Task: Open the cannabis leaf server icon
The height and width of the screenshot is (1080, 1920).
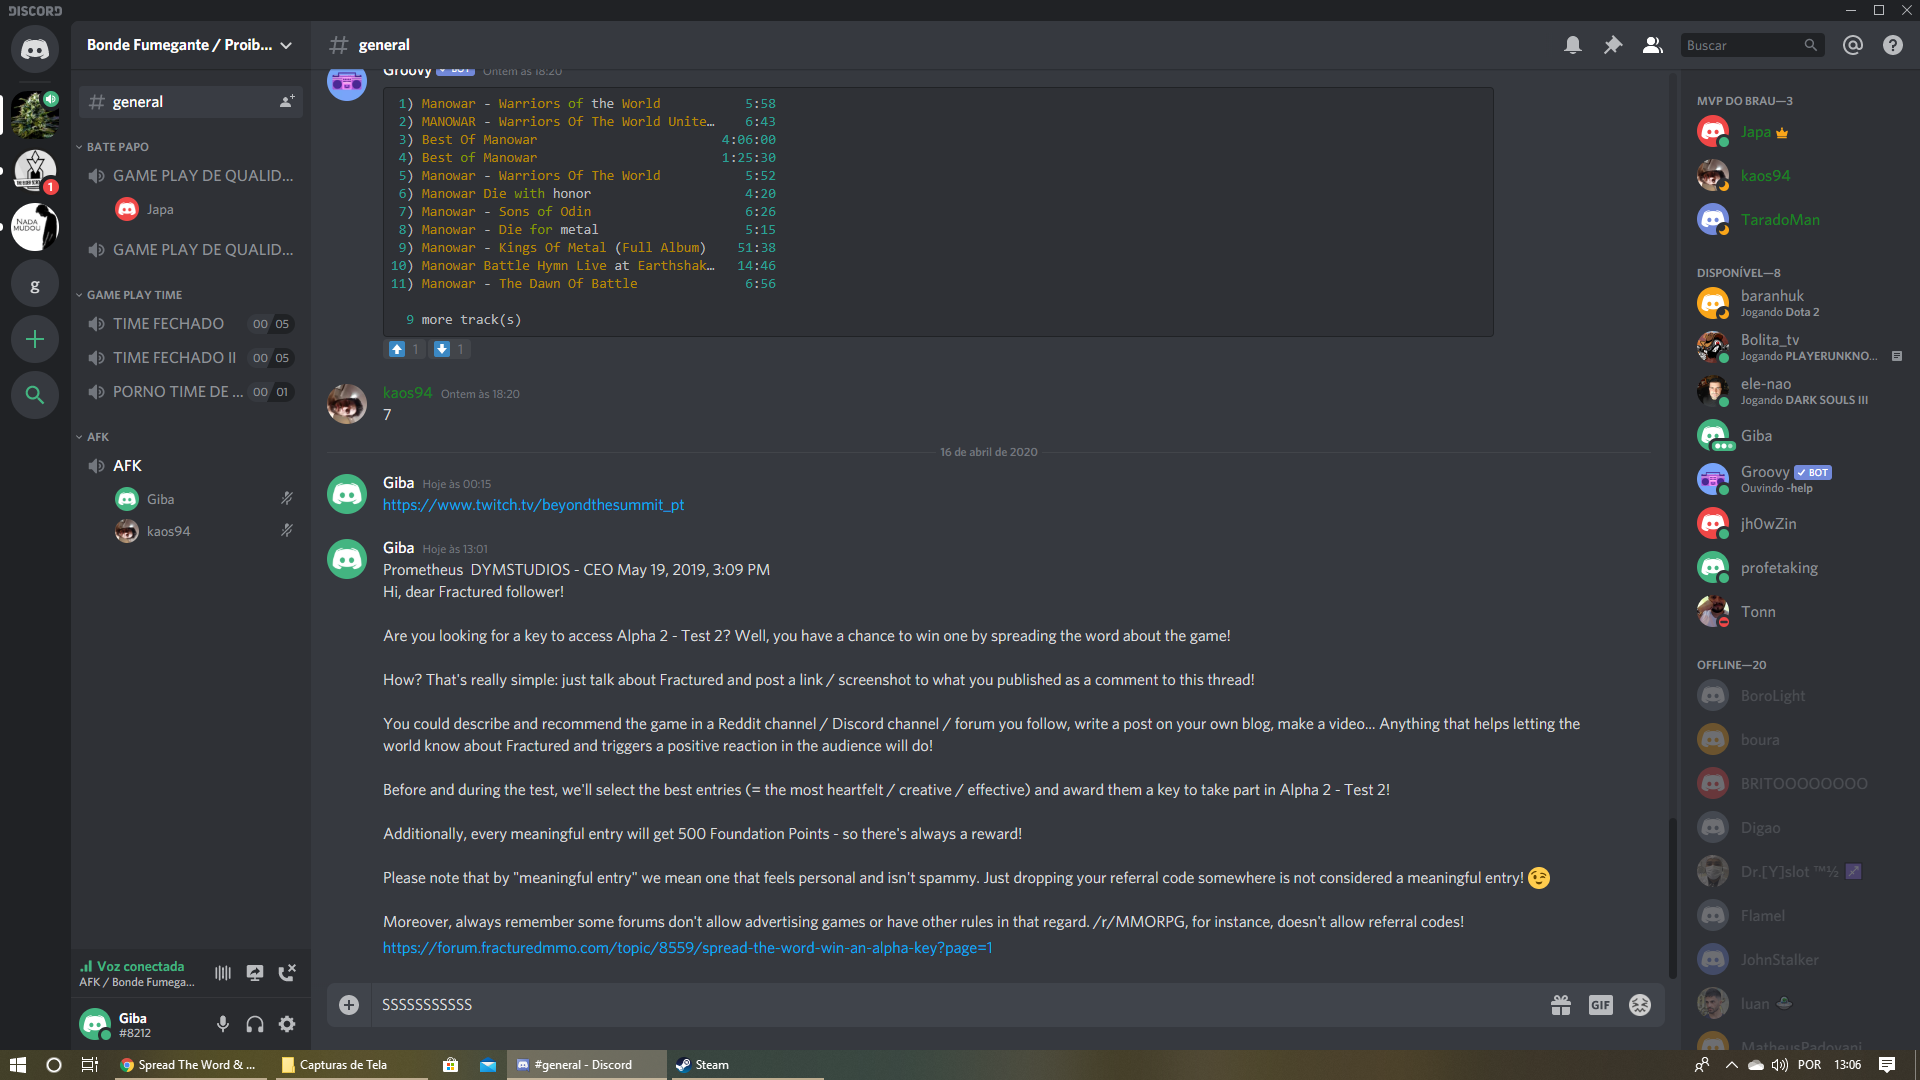Action: tap(35, 114)
